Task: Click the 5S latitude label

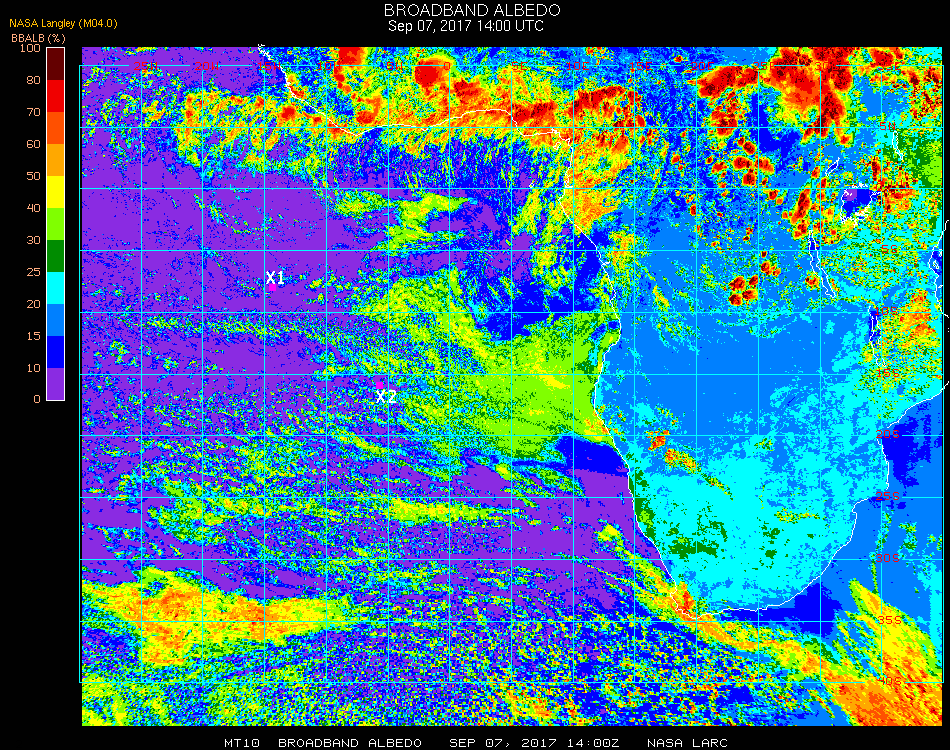Action: 889,250
